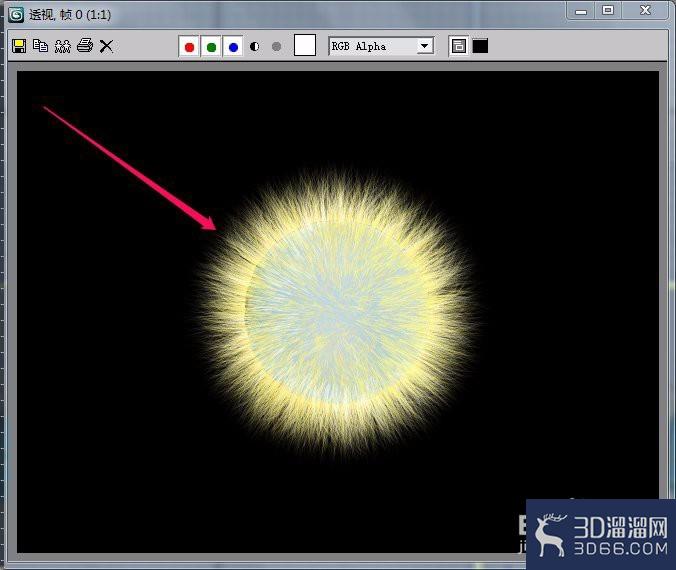
Task: Toggle the red channel display
Action: 189,47
